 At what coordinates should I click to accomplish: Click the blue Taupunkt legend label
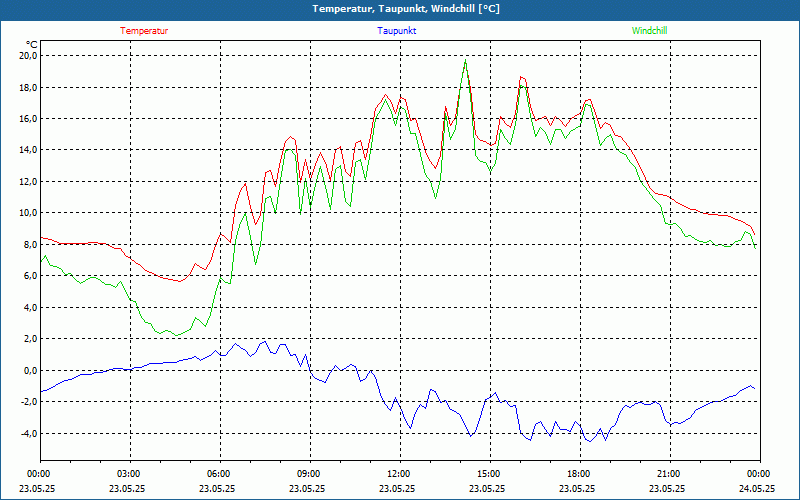(x=396, y=31)
